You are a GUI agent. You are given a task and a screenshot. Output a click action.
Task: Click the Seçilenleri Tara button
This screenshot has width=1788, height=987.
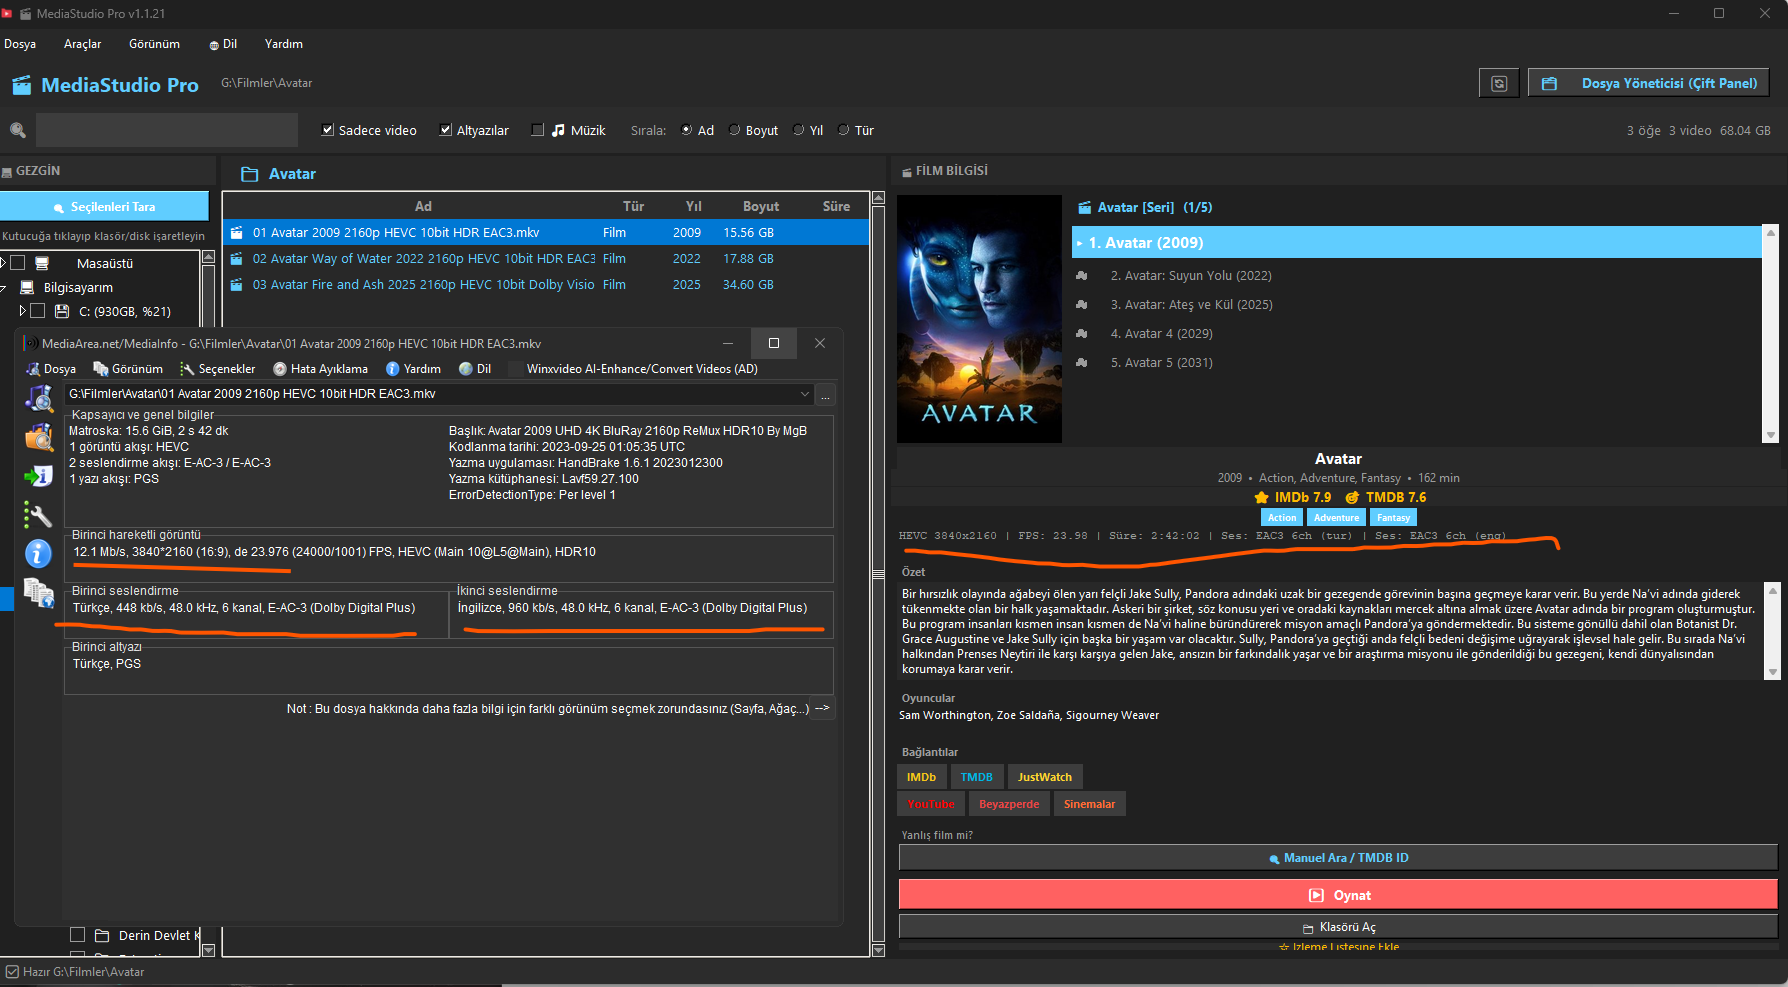click(104, 207)
